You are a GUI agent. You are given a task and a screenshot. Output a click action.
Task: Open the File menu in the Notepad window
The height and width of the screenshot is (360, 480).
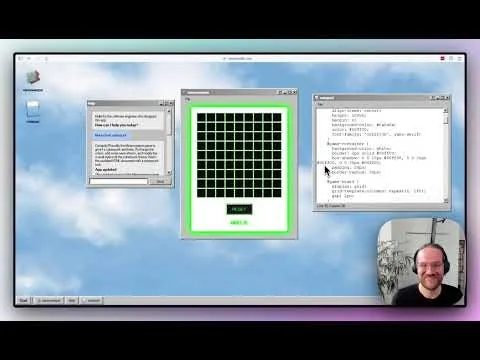click(x=320, y=104)
